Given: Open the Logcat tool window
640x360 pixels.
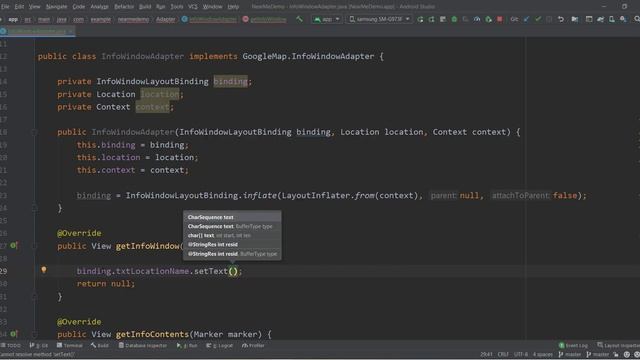Looking at the screenshot, I should click(x=219, y=345).
